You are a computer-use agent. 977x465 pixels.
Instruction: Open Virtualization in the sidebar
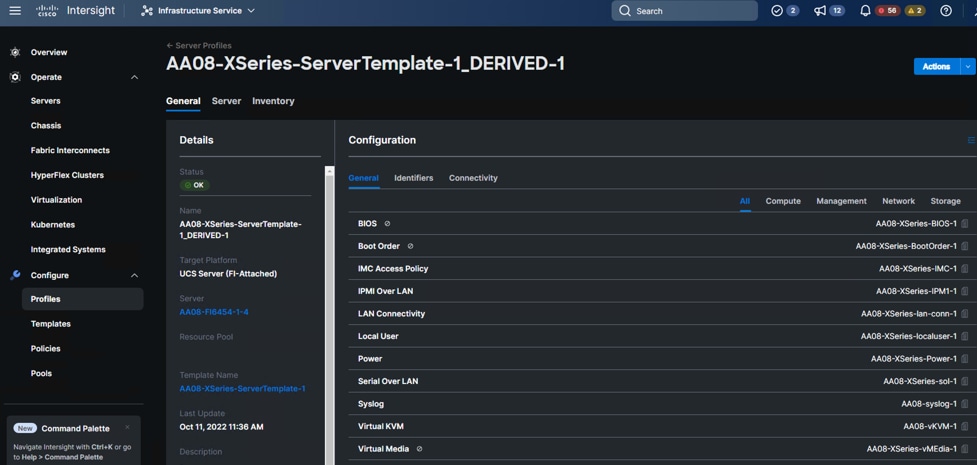tap(56, 200)
